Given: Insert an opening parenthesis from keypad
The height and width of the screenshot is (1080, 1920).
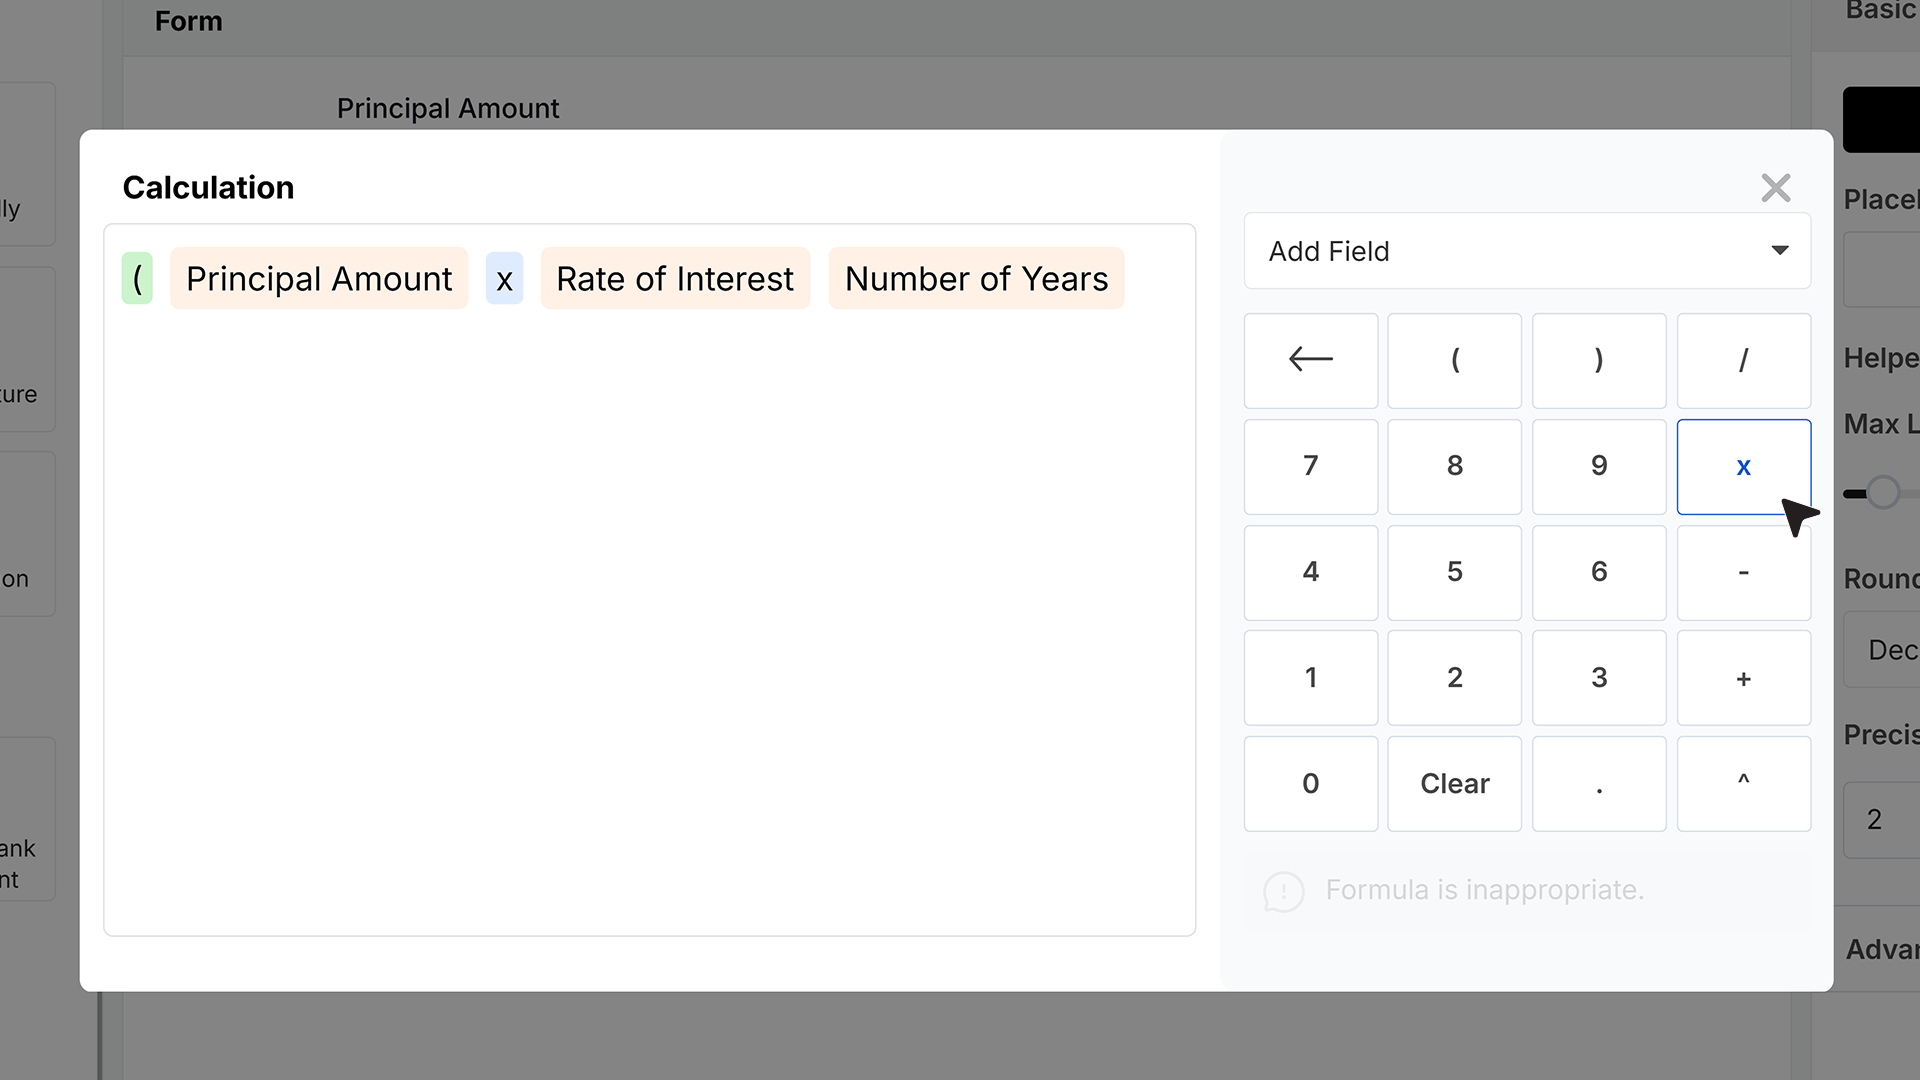Looking at the screenshot, I should click(x=1455, y=360).
